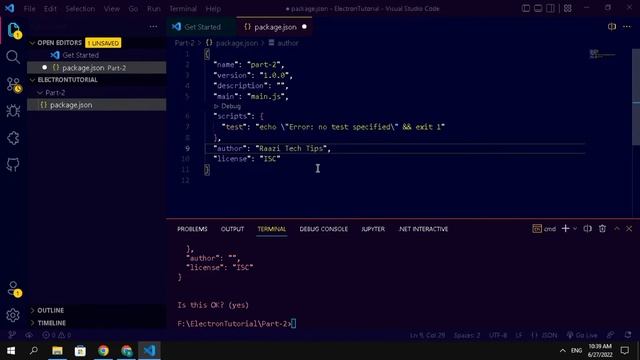Open the Help menu

[x=213, y=9]
